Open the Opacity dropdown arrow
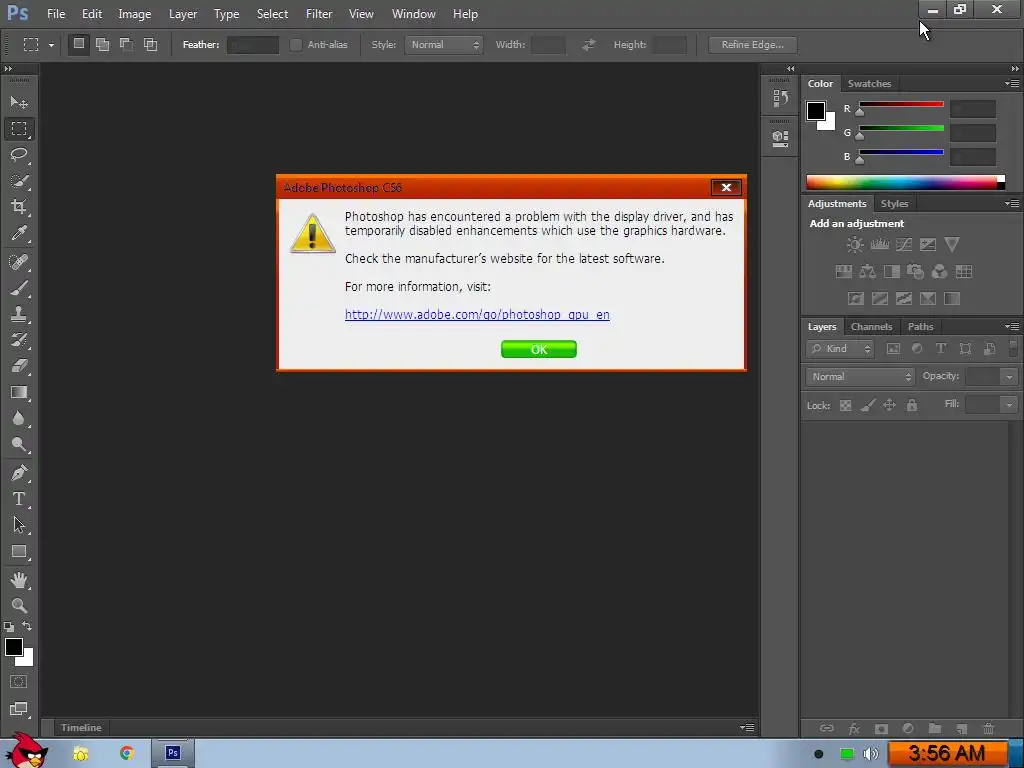Screen dimensions: 1024x768 click(x=1009, y=377)
